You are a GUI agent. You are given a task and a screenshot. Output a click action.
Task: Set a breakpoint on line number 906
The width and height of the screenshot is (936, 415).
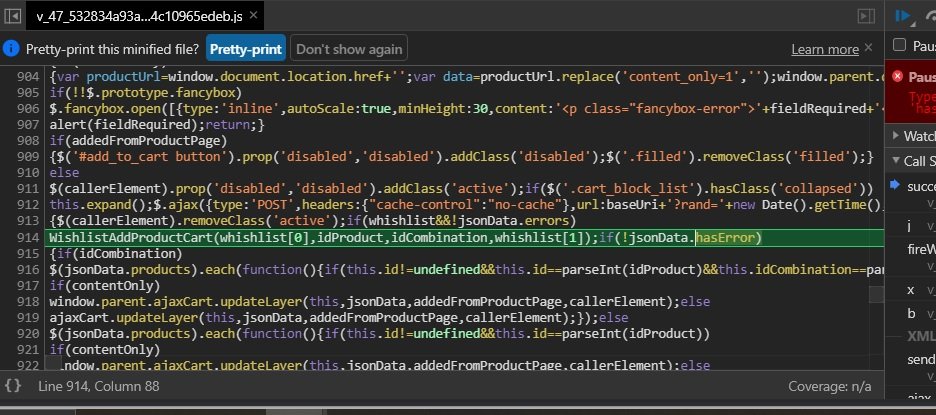pos(28,109)
